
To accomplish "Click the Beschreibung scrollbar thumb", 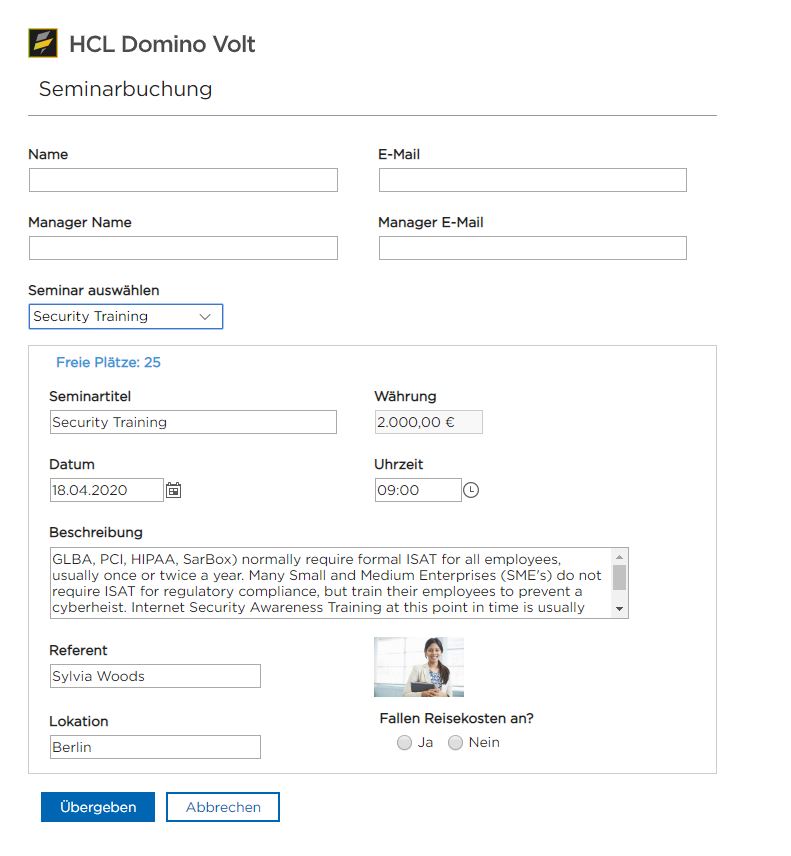I will tap(619, 577).
